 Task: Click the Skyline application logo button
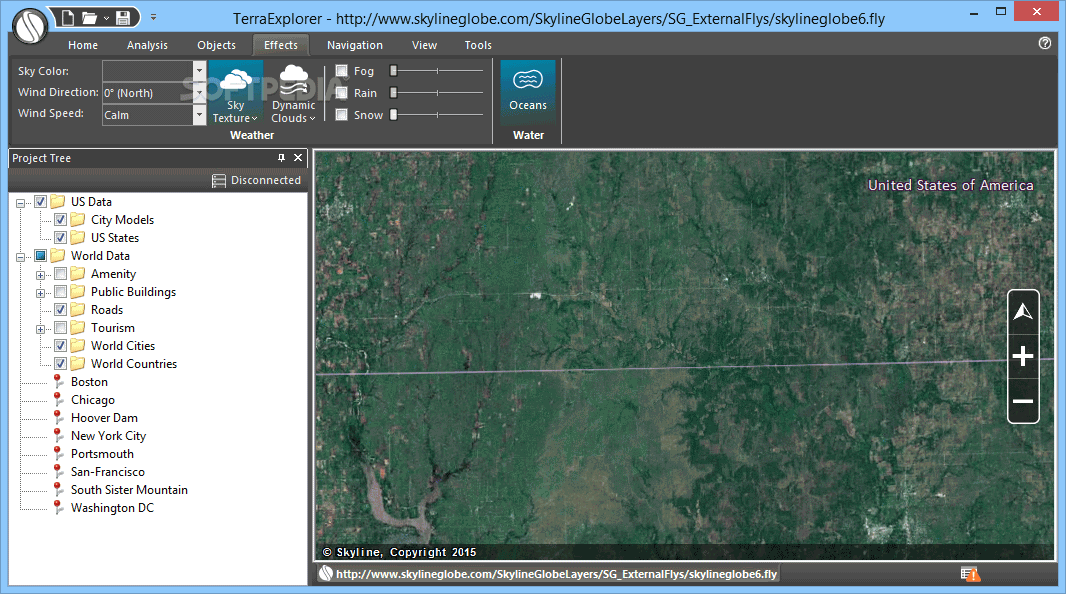[x=29, y=26]
